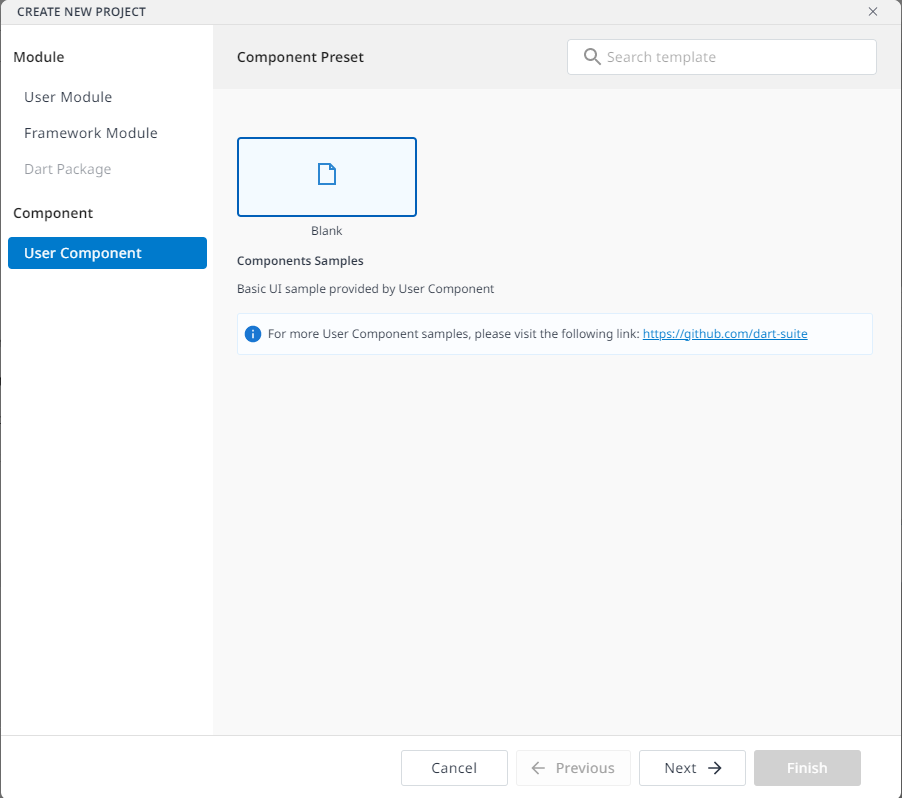902x798 pixels.
Task: Choose the Dart Package entry
Action: (x=67, y=169)
